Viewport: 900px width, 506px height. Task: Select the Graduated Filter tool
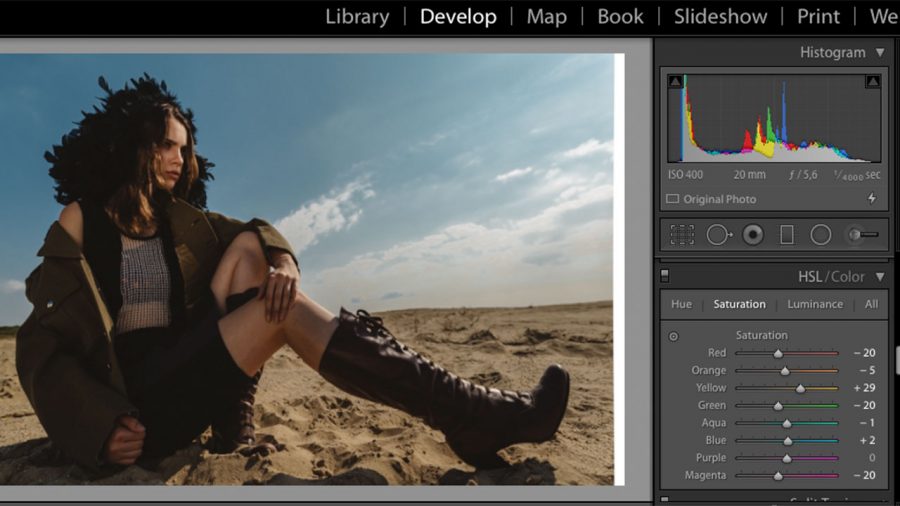(x=787, y=235)
